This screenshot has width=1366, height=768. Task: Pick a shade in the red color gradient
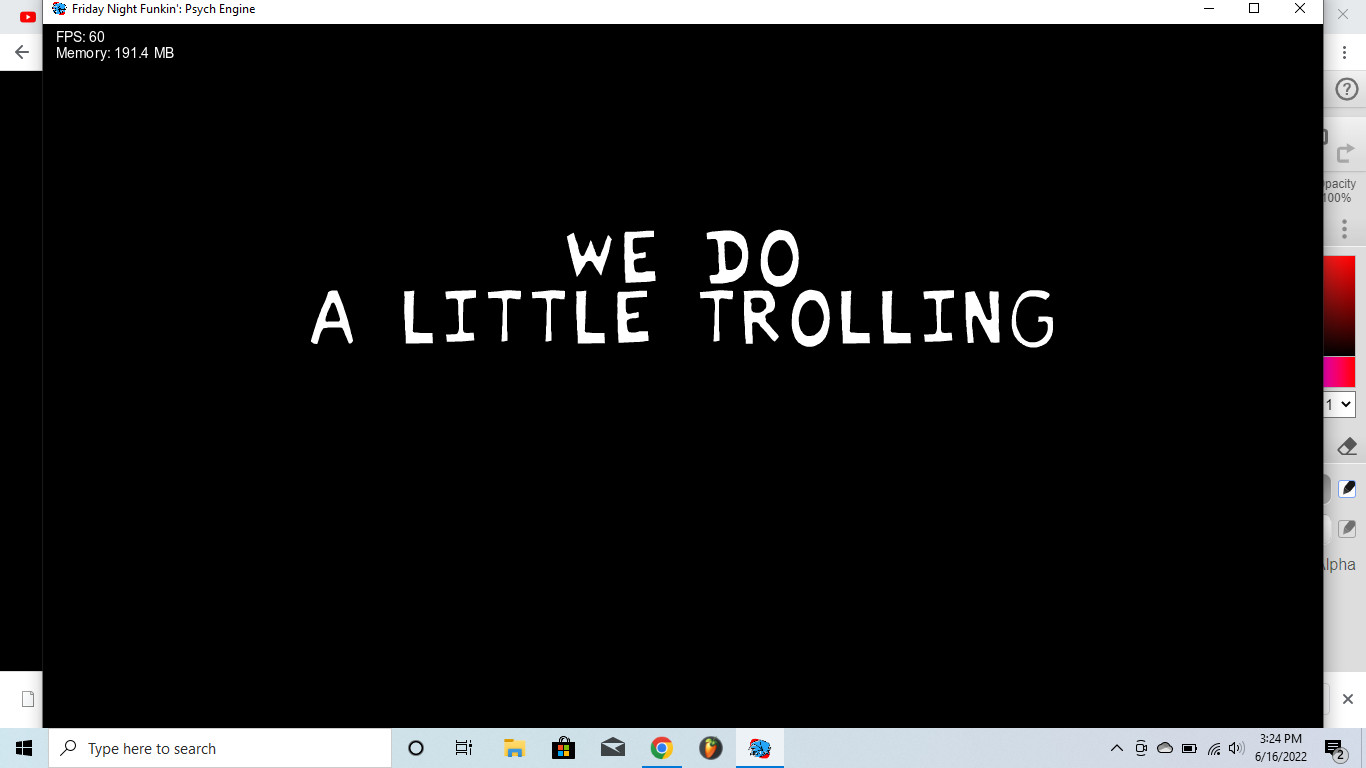click(x=1339, y=305)
